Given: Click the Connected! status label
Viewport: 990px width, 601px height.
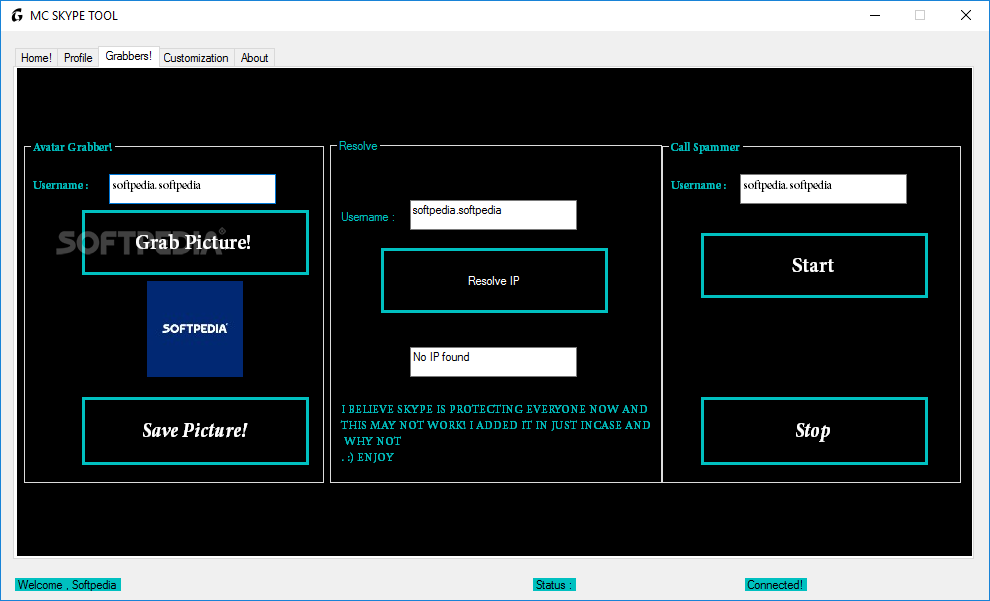Looking at the screenshot, I should point(775,585).
